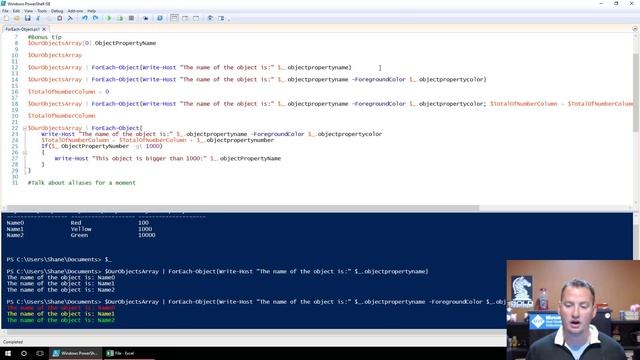The height and width of the screenshot is (360, 640).
Task: Click yellow 'The name of the object is: Name1' output
Action: click(60, 314)
